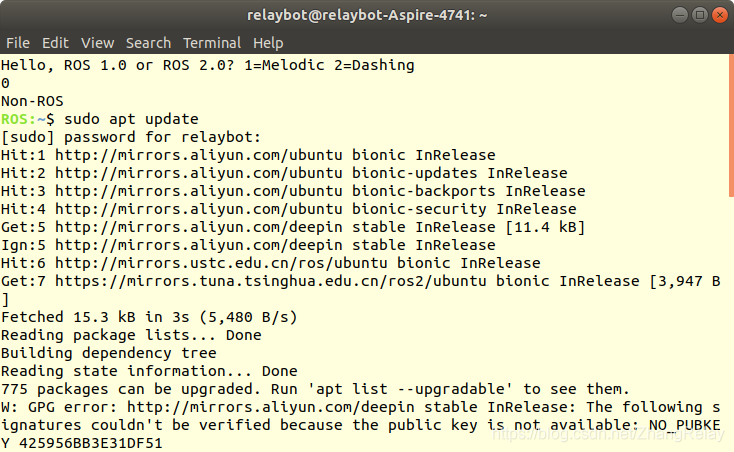Viewport: 734px width, 452px height.
Task: Open the Help menu
Action: pyautogui.click(x=268, y=43)
